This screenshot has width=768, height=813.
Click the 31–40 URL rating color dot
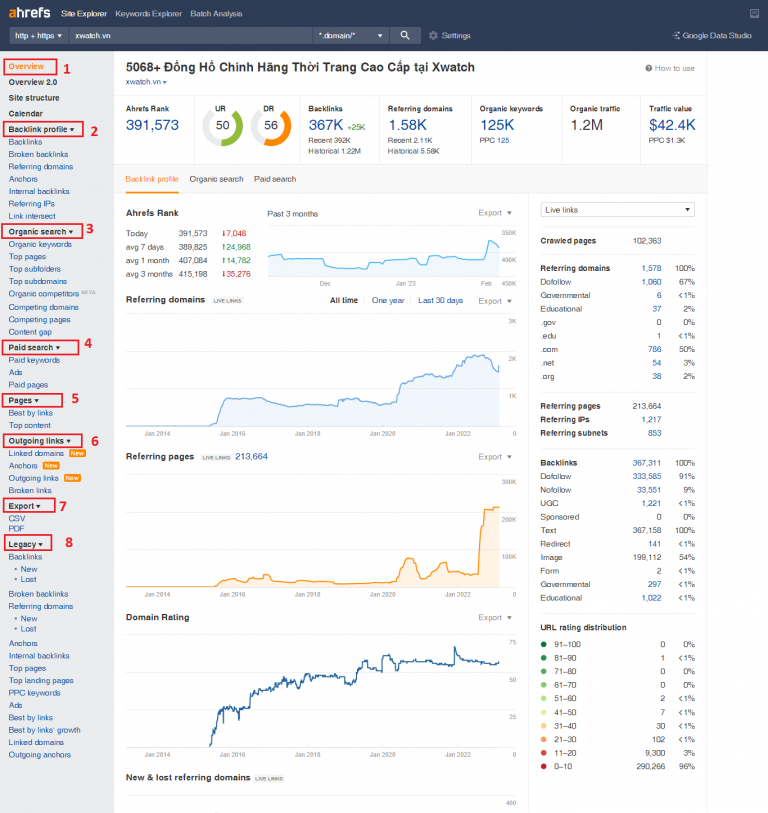click(543, 726)
